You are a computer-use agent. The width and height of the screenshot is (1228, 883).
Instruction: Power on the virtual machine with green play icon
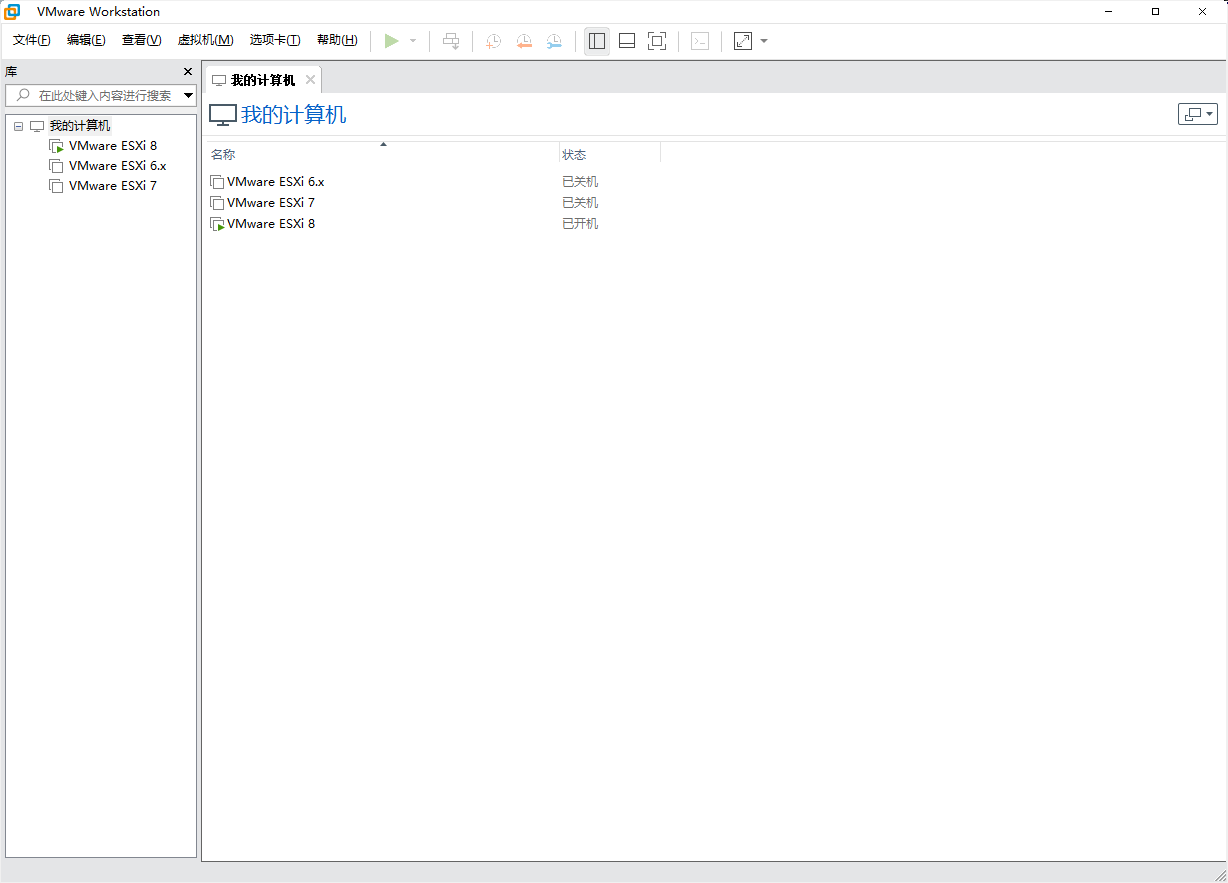(392, 40)
